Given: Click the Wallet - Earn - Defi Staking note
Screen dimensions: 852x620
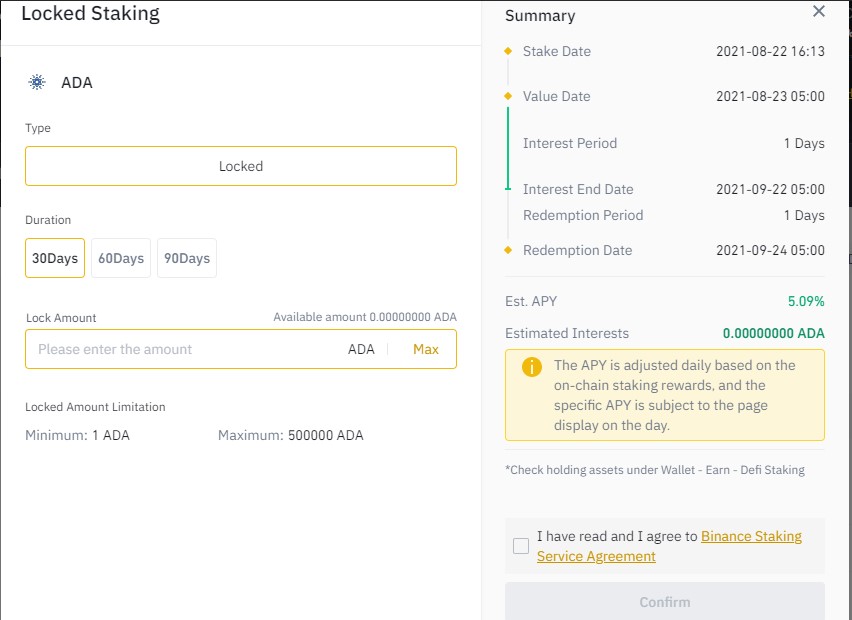Looking at the screenshot, I should [x=655, y=470].
